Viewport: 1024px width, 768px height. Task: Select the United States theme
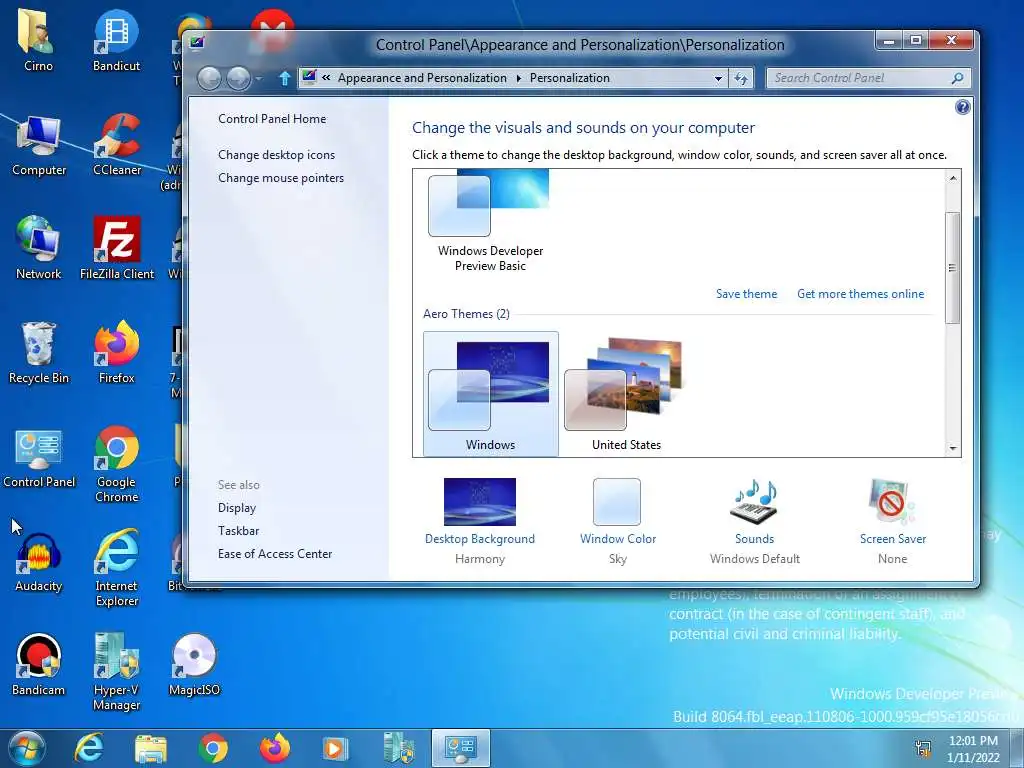point(626,394)
